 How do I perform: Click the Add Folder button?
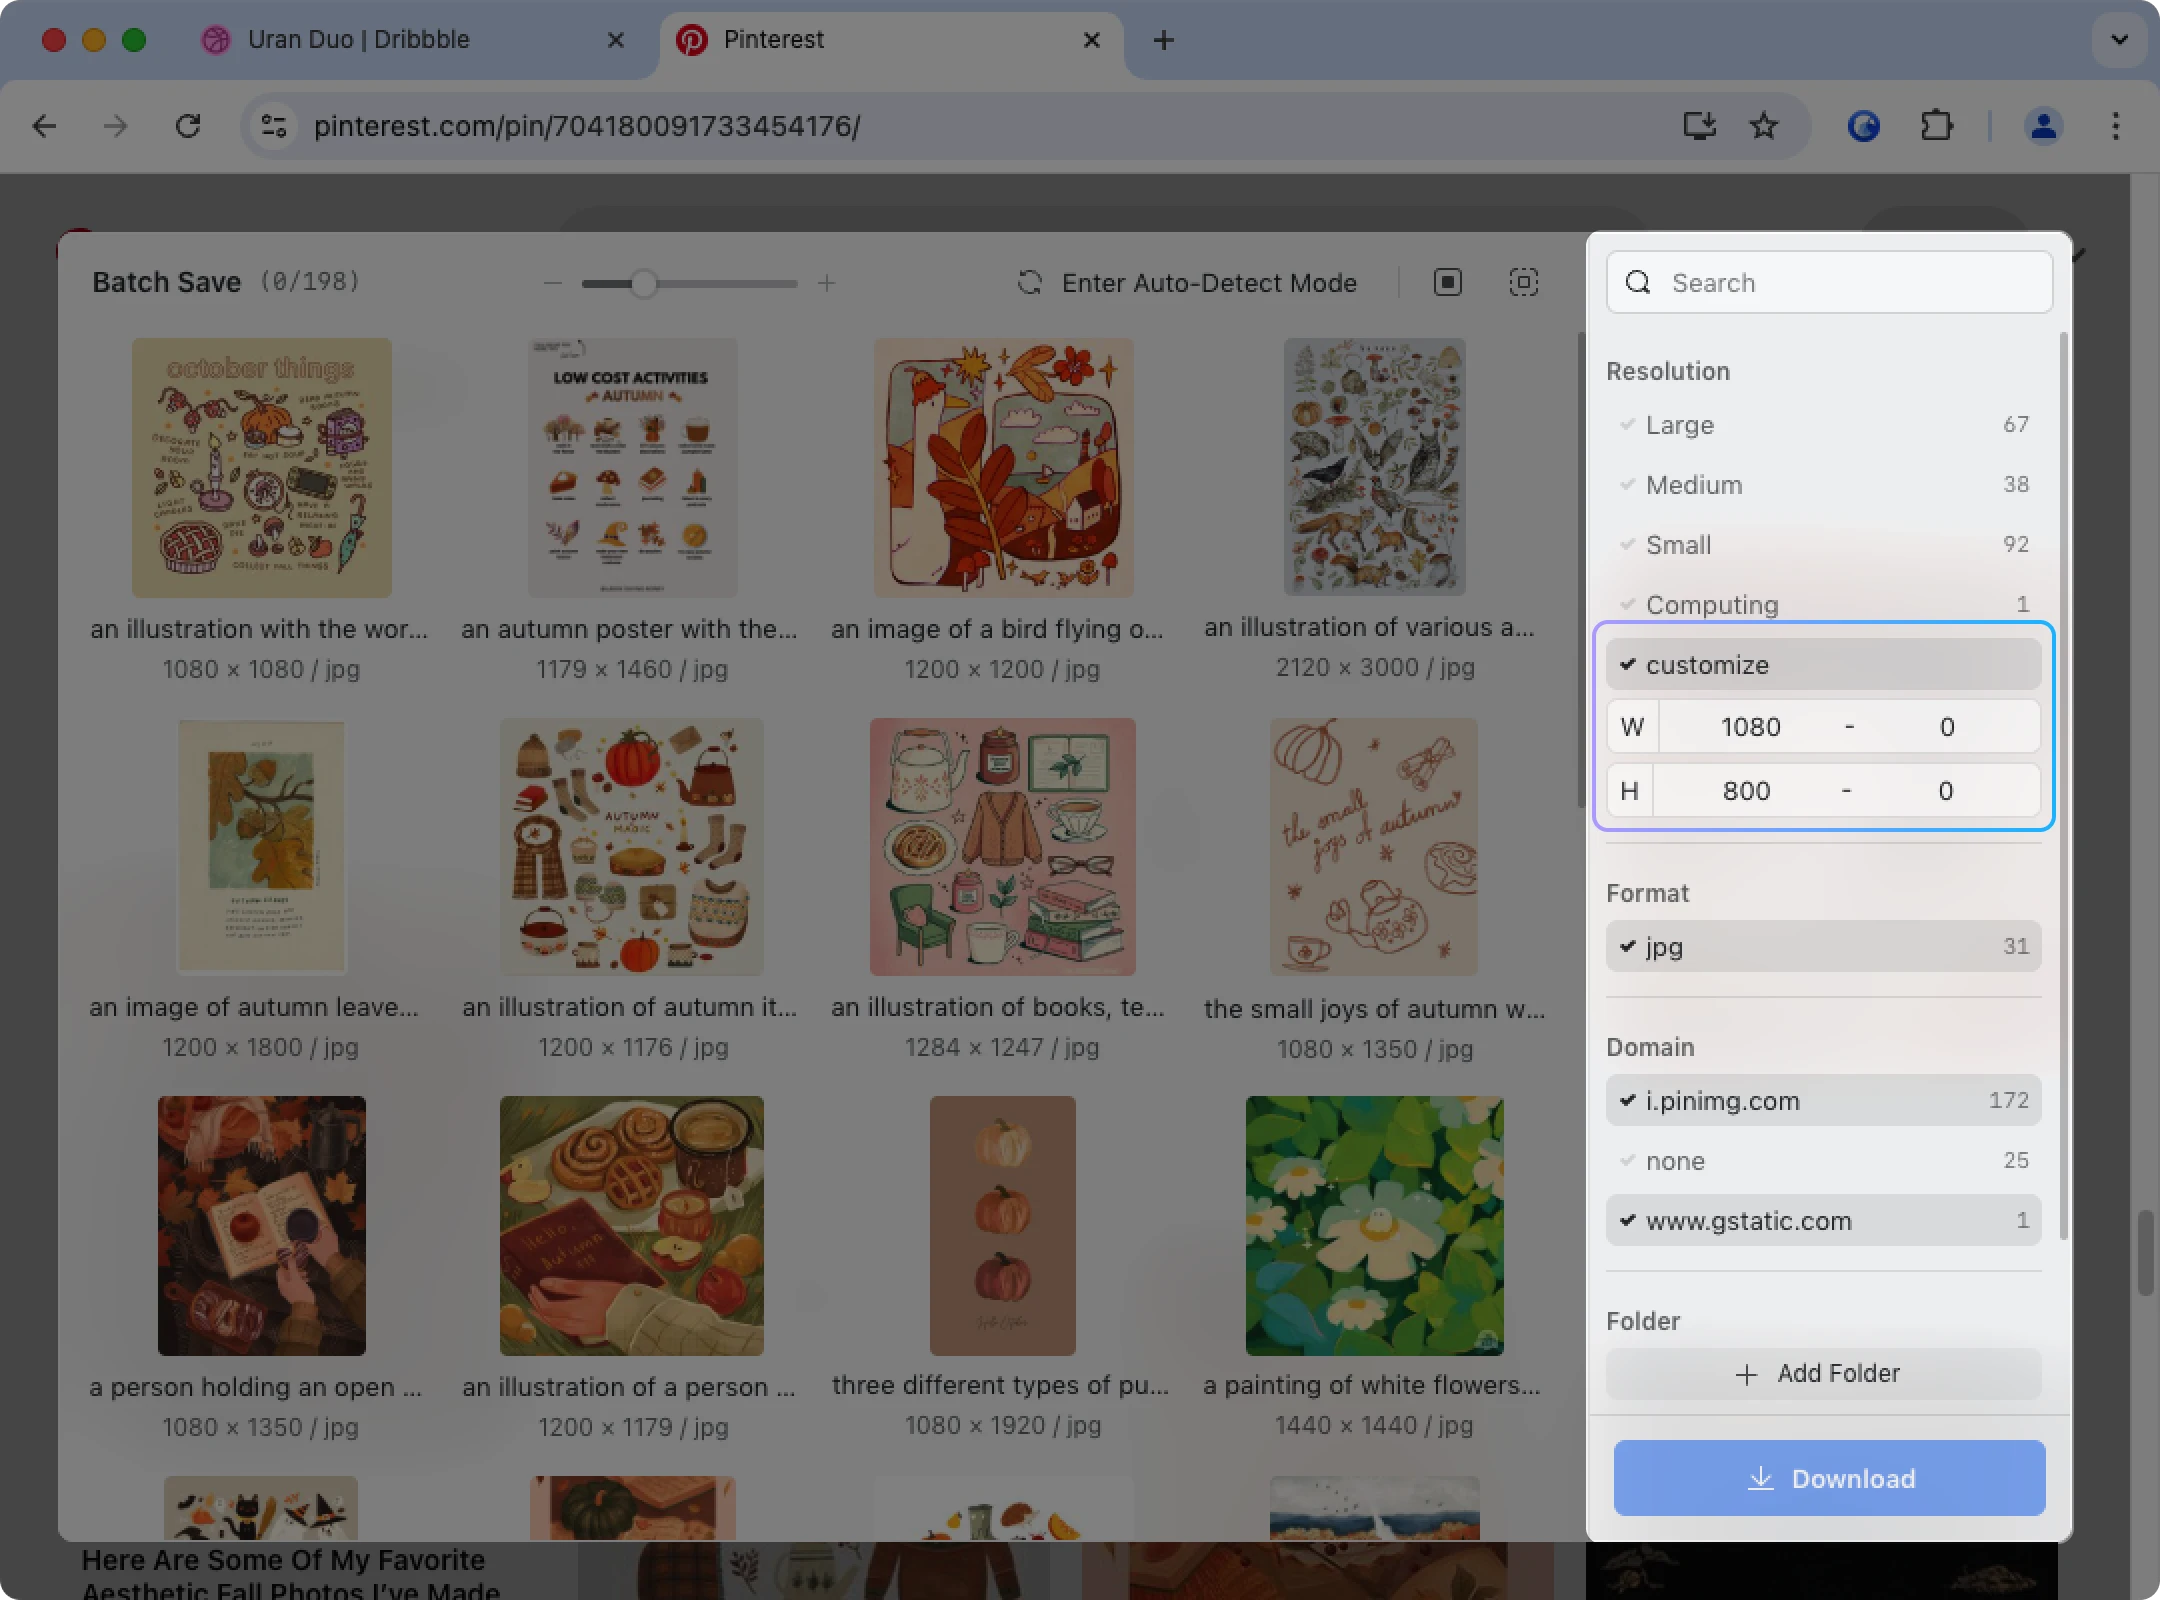pyautogui.click(x=1823, y=1374)
